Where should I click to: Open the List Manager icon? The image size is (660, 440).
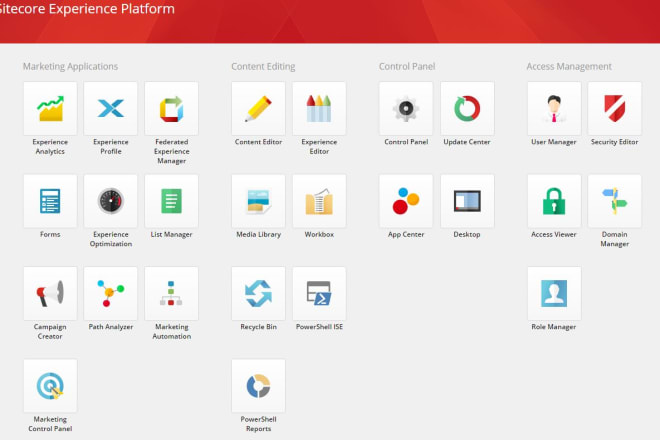point(171,201)
